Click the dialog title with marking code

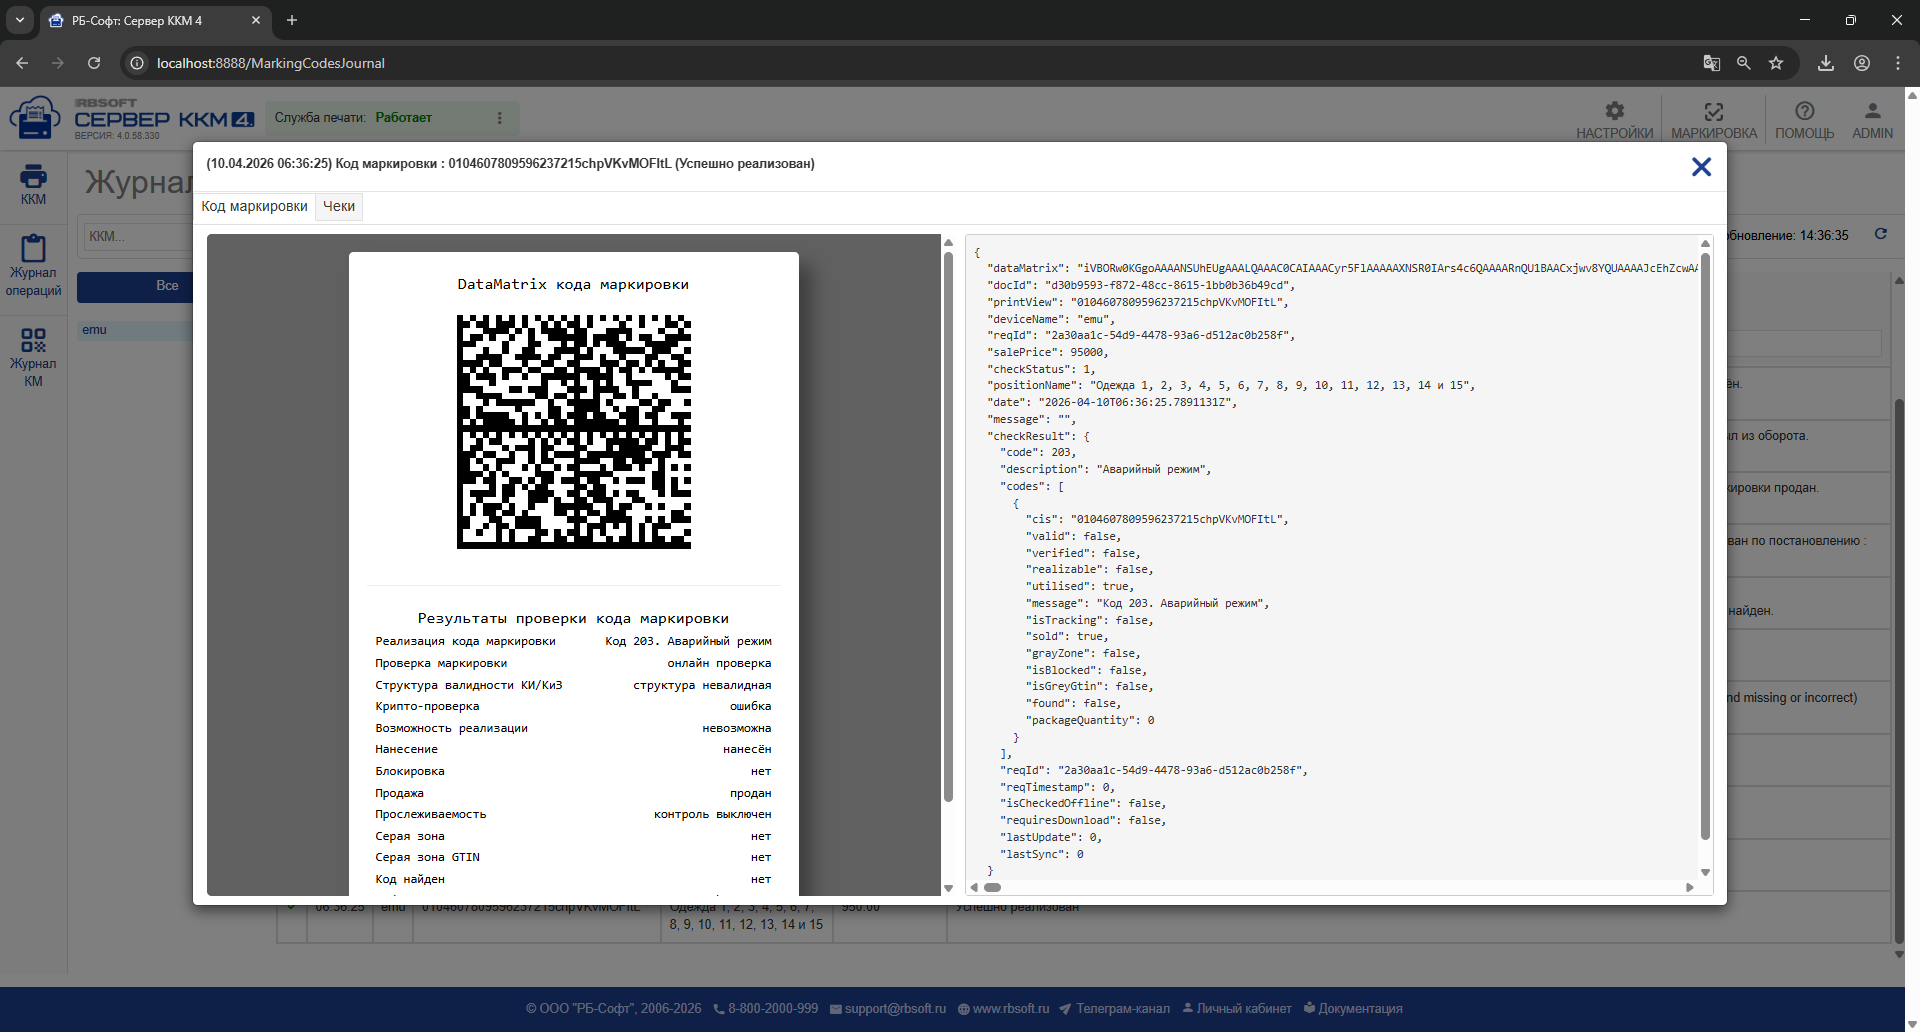click(x=510, y=164)
